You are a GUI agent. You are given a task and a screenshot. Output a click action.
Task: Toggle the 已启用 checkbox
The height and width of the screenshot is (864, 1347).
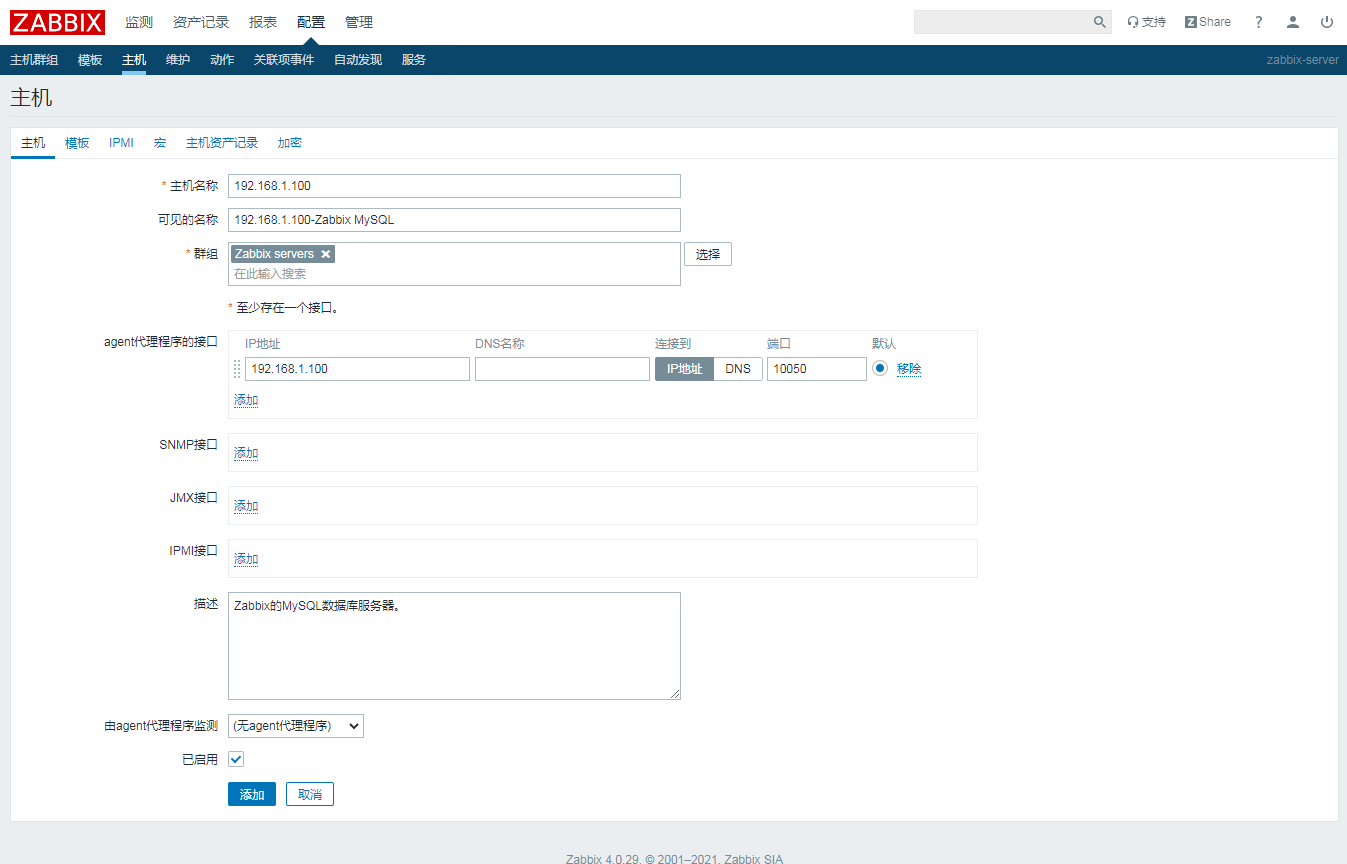pyautogui.click(x=236, y=759)
